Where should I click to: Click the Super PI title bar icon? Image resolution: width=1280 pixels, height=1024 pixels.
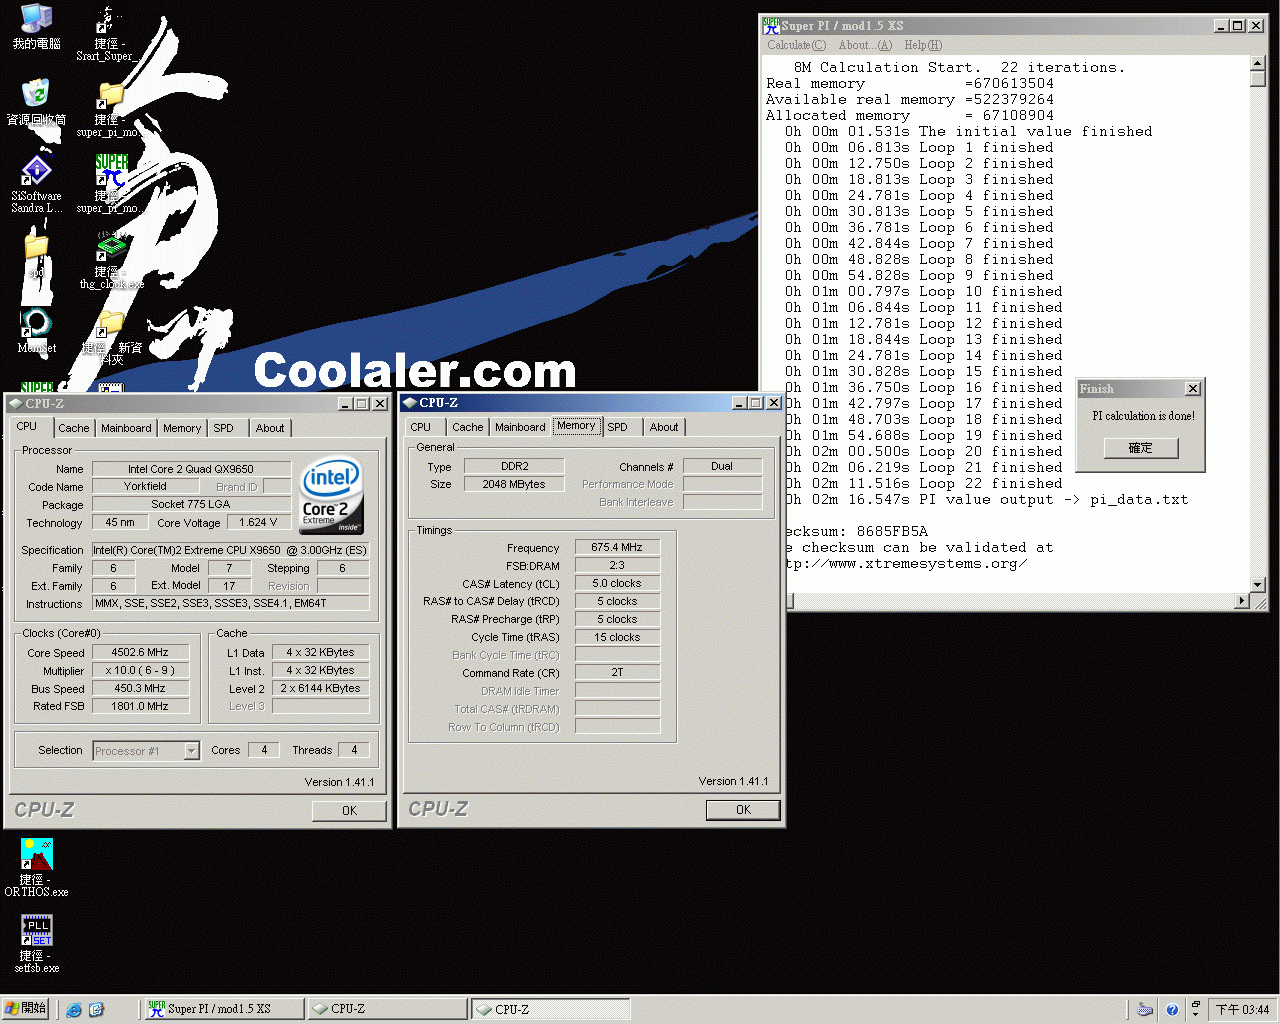[x=771, y=26]
